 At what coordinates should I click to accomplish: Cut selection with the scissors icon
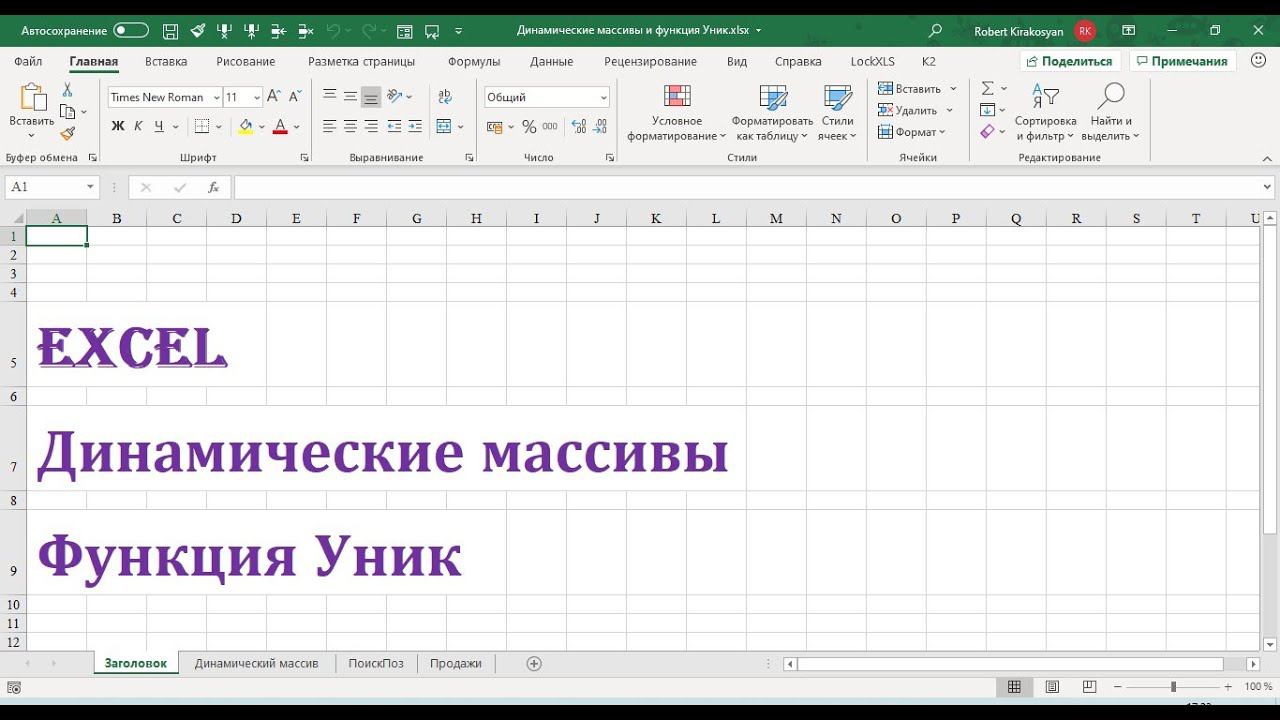point(67,90)
